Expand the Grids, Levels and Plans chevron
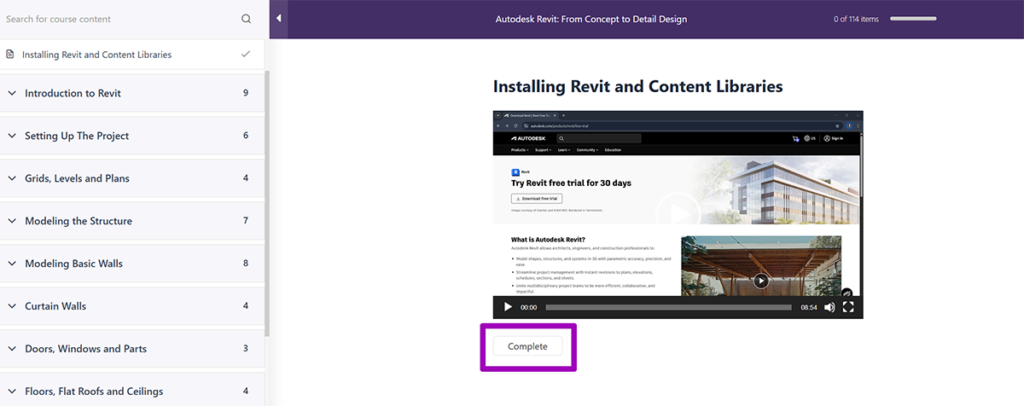Screen dimensions: 1024x406 click(12, 178)
